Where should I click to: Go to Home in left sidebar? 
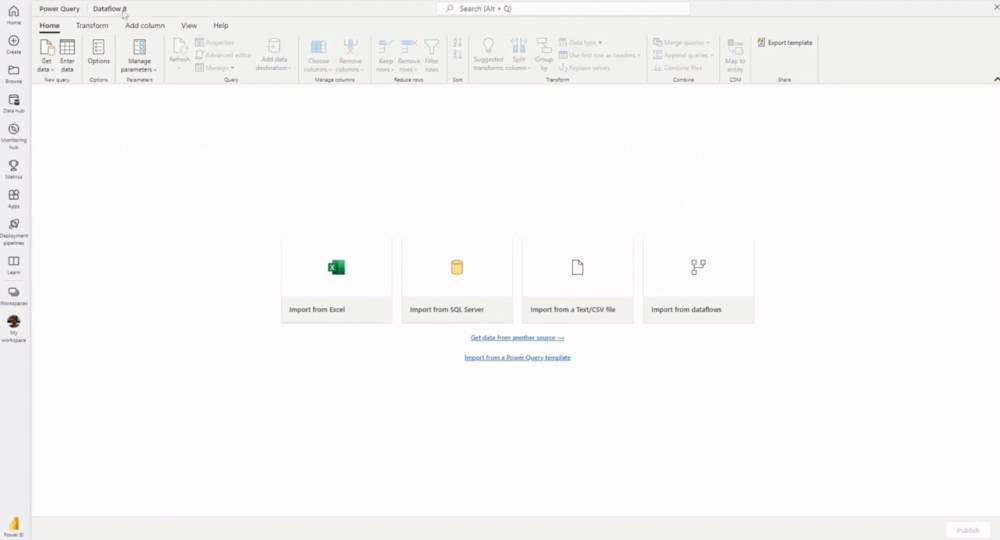tap(13, 15)
